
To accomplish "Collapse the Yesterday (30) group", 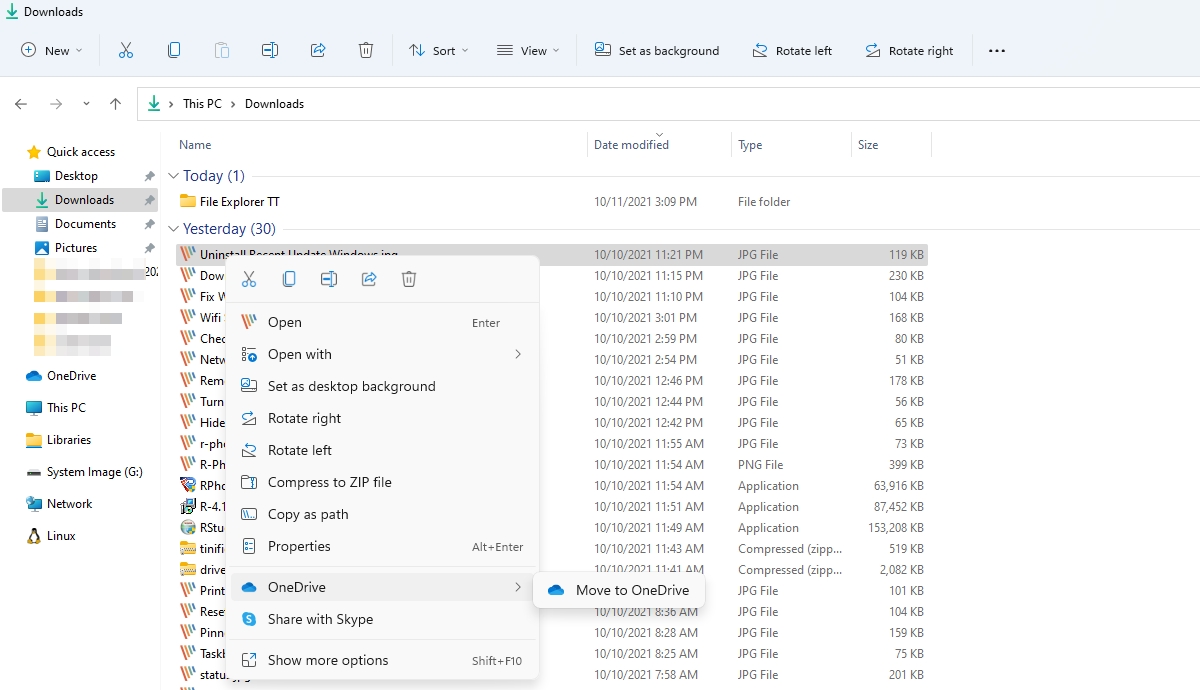I will (x=173, y=229).
